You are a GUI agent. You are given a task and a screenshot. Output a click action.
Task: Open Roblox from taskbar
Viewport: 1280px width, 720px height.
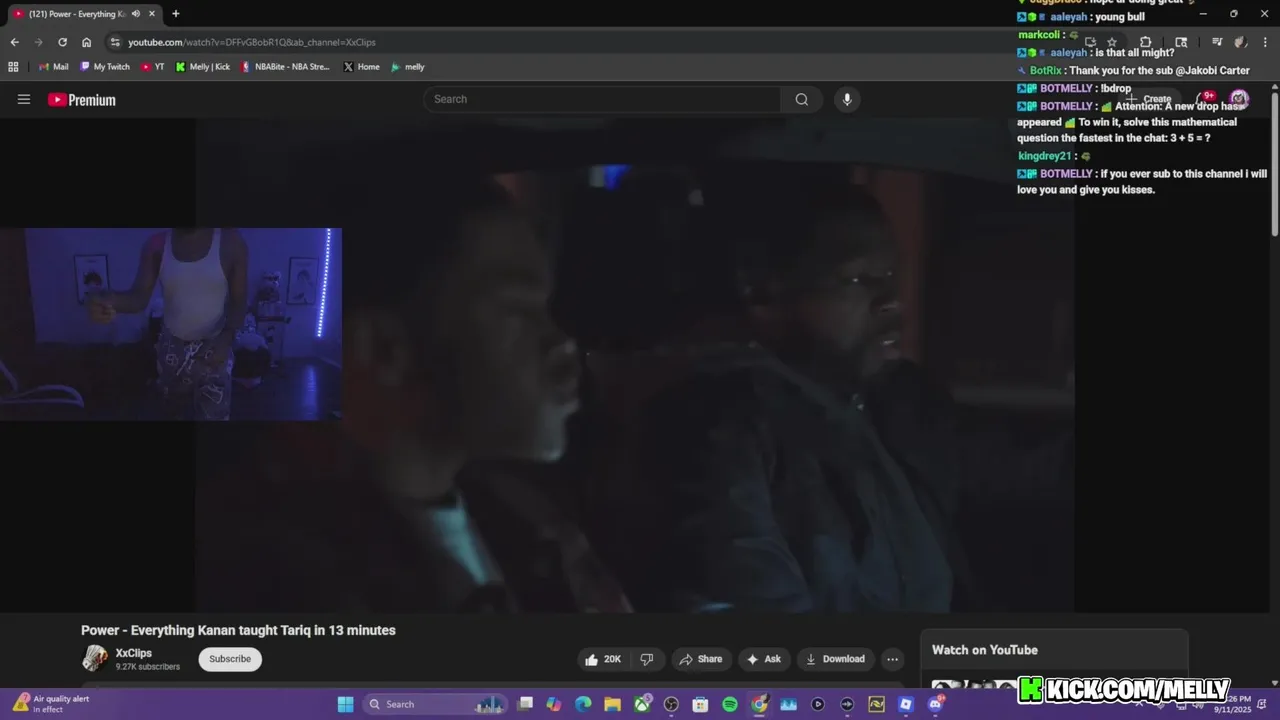pos(906,704)
